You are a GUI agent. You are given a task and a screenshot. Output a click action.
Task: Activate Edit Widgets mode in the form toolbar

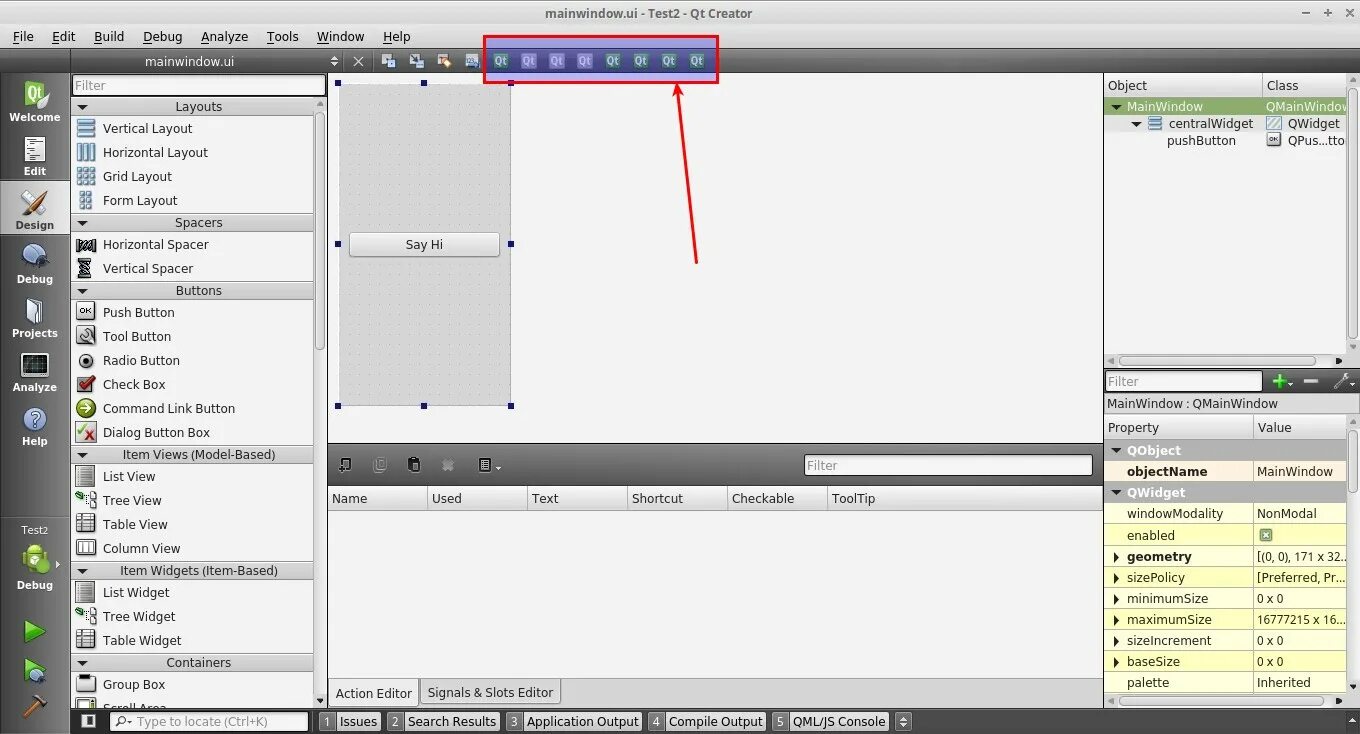389,61
